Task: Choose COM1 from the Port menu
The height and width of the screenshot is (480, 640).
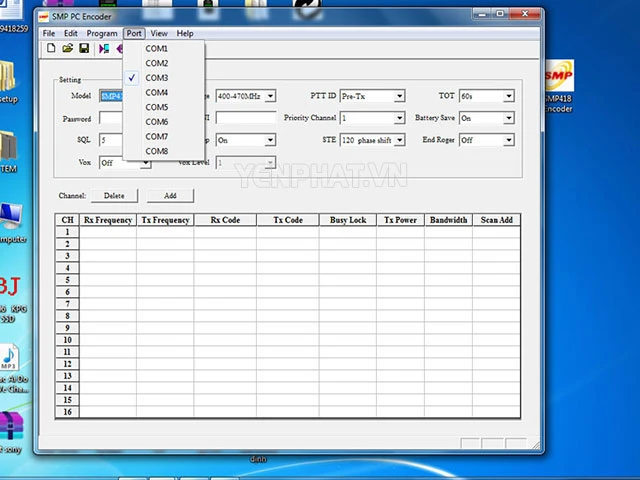Action: [x=156, y=48]
